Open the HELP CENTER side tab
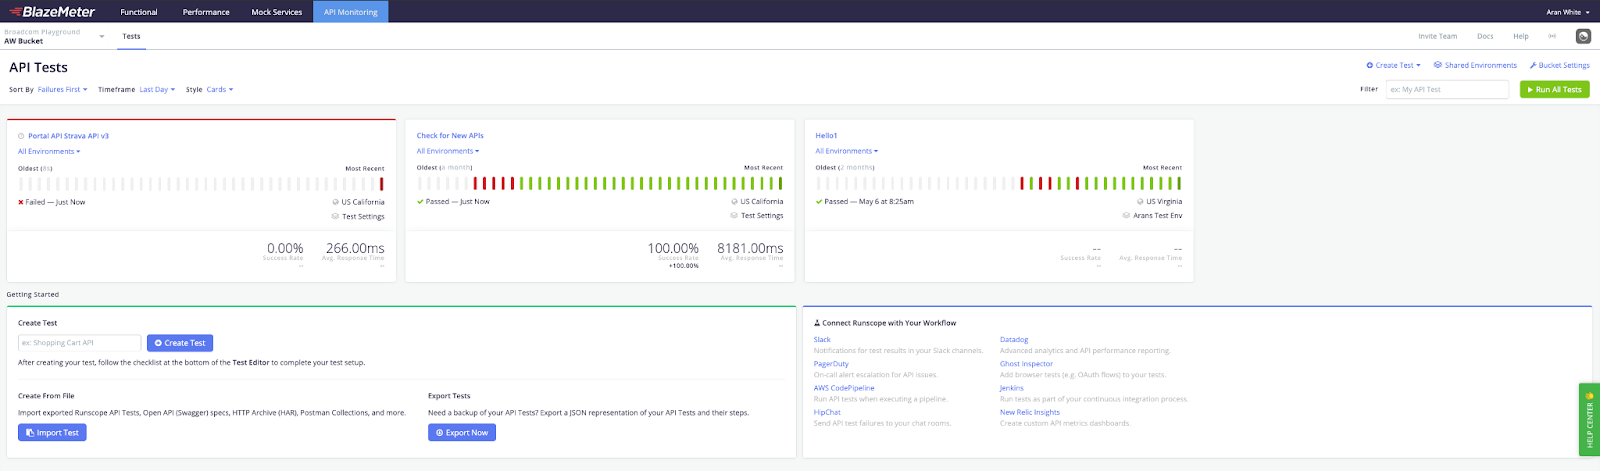The height and width of the screenshot is (471, 1600). click(x=1589, y=419)
